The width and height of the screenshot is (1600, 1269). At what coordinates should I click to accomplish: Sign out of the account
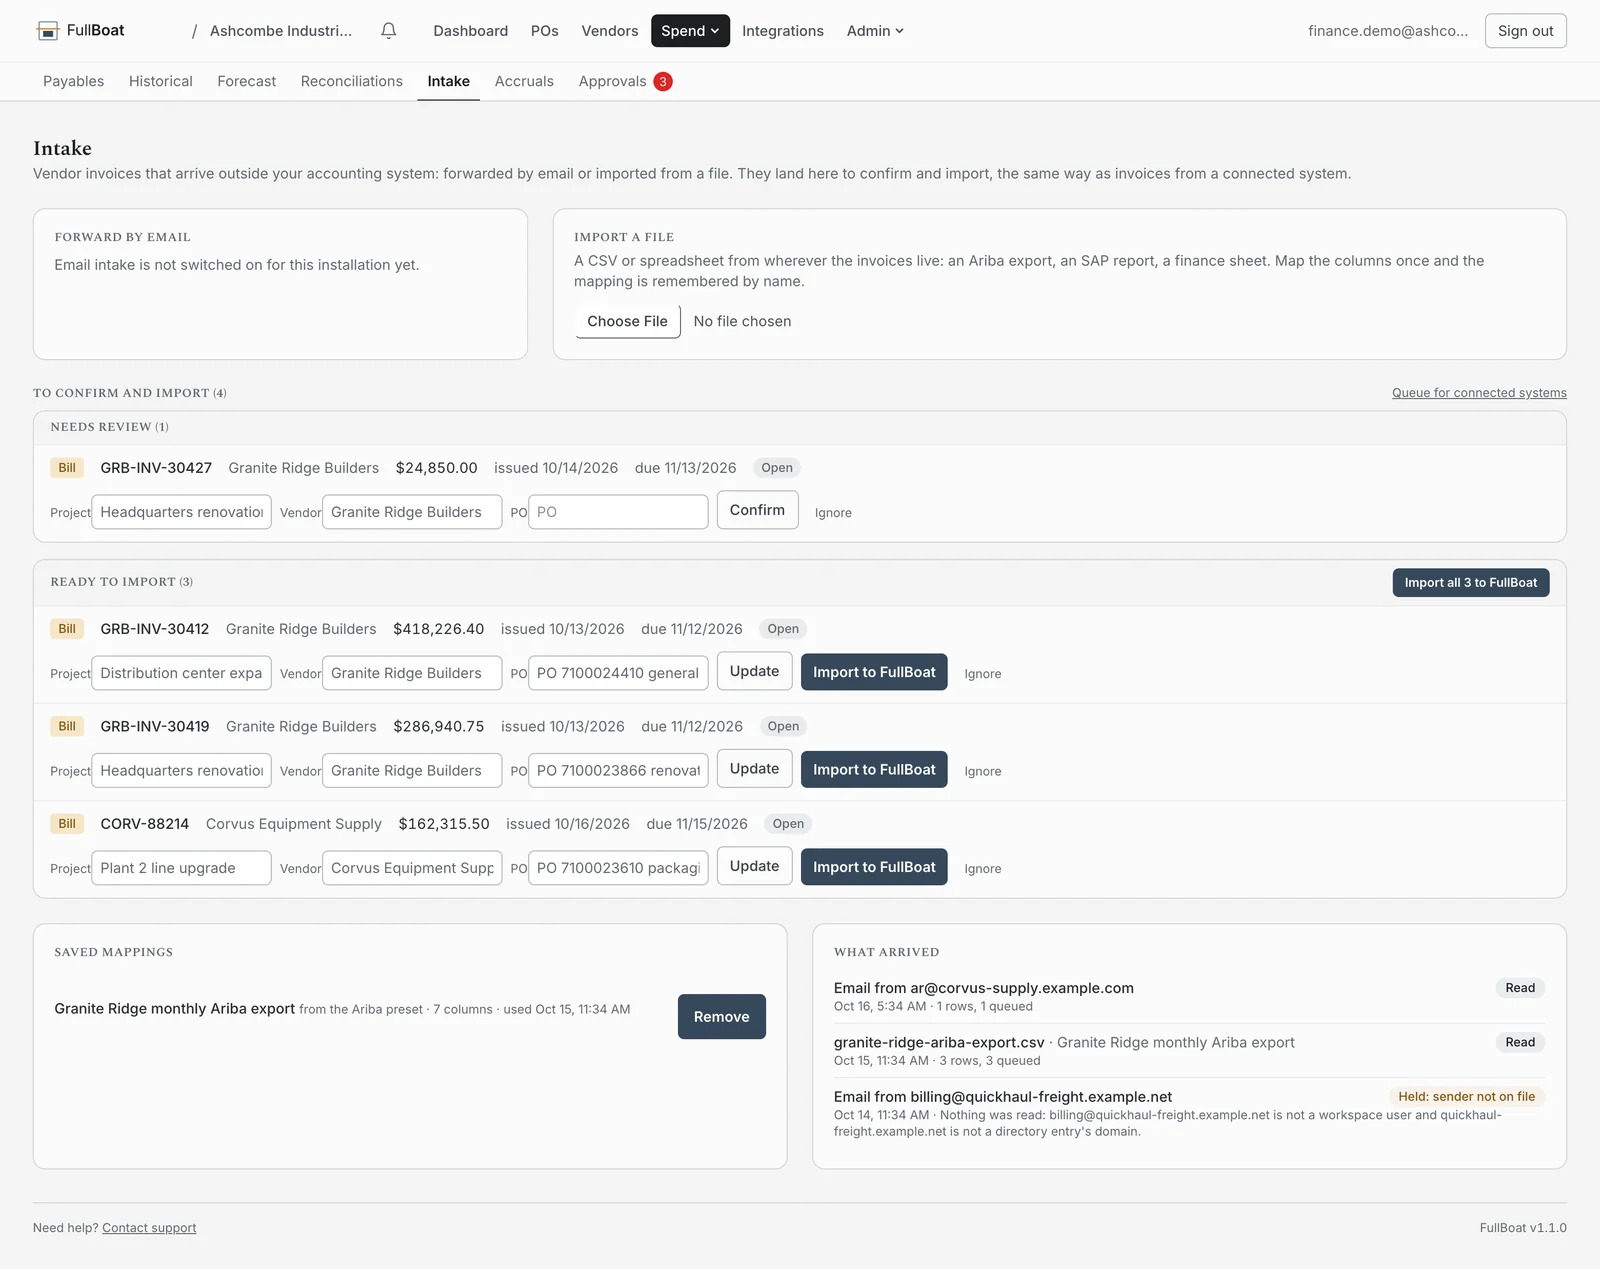(1525, 31)
